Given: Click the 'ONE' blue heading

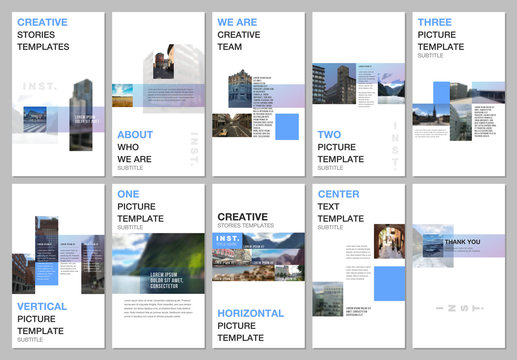Looking at the screenshot, I should coord(128,194).
